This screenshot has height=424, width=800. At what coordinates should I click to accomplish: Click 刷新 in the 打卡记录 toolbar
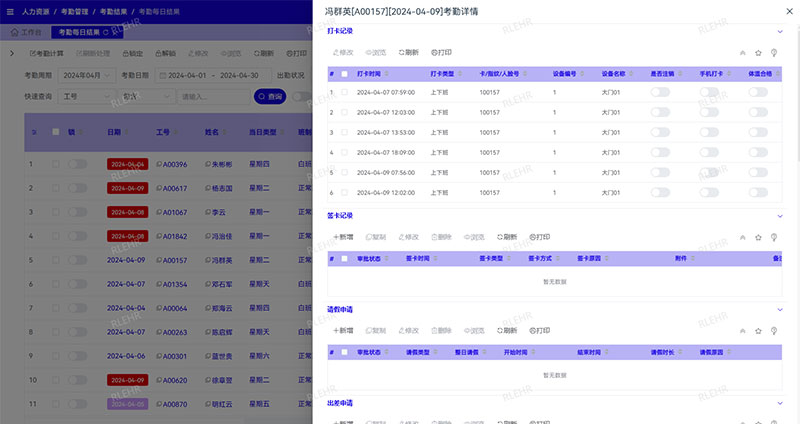[x=409, y=53]
